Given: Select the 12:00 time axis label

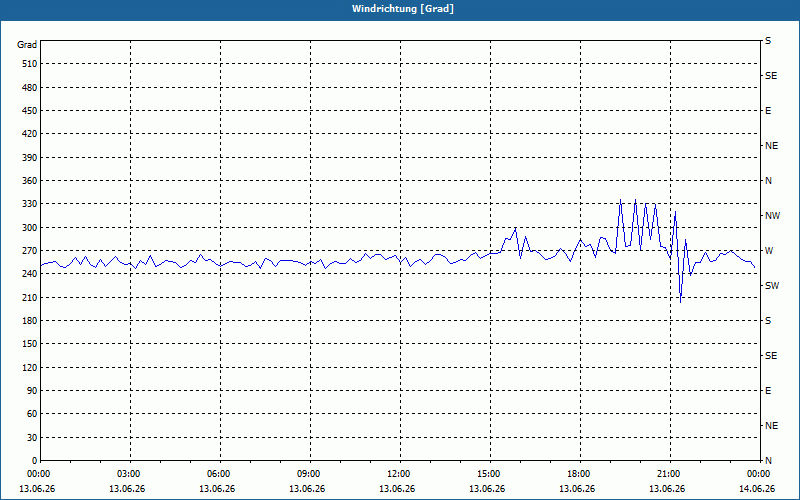Looking at the screenshot, I should (400, 474).
